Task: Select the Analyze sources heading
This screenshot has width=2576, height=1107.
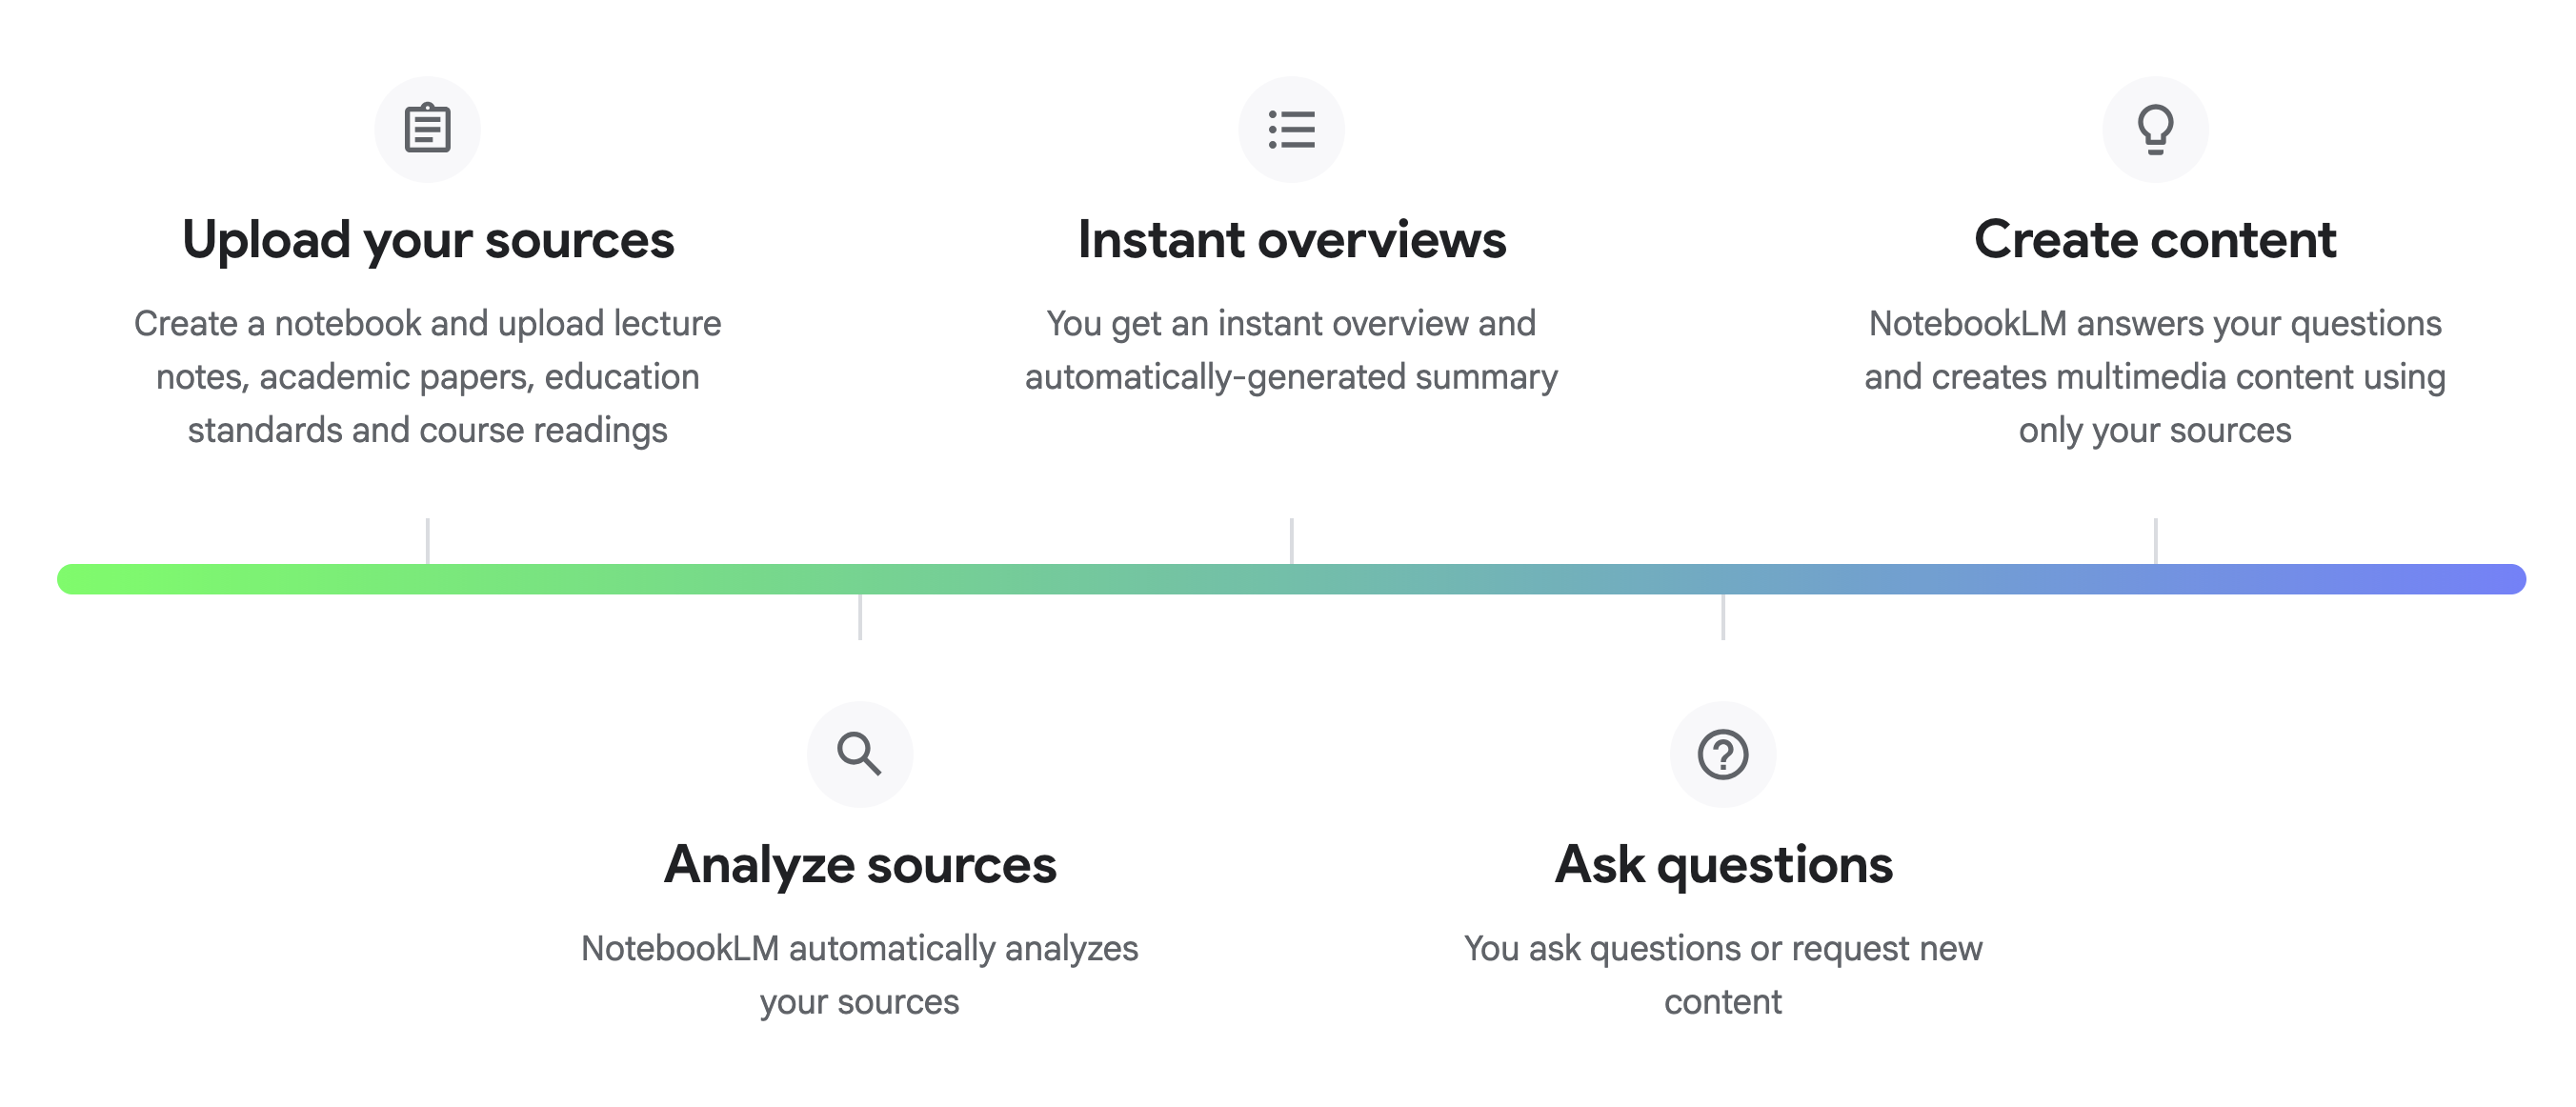Action: click(x=859, y=865)
